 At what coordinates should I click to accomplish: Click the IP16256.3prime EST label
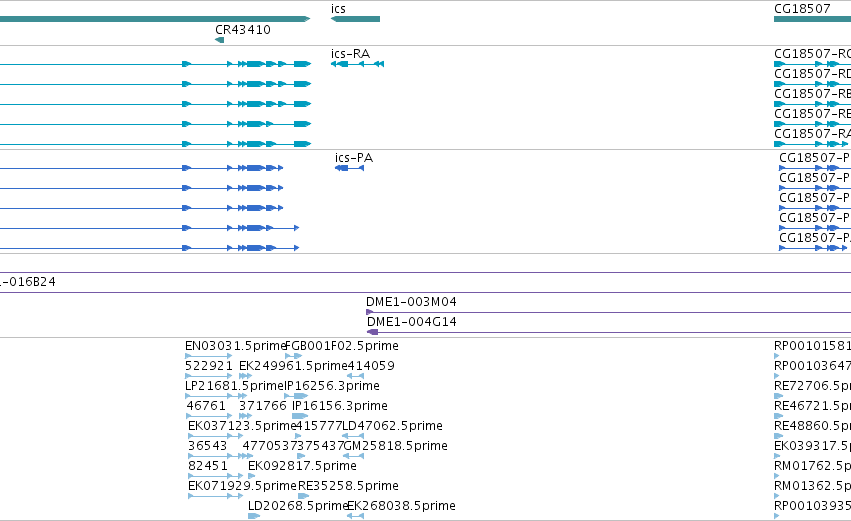coord(332,386)
